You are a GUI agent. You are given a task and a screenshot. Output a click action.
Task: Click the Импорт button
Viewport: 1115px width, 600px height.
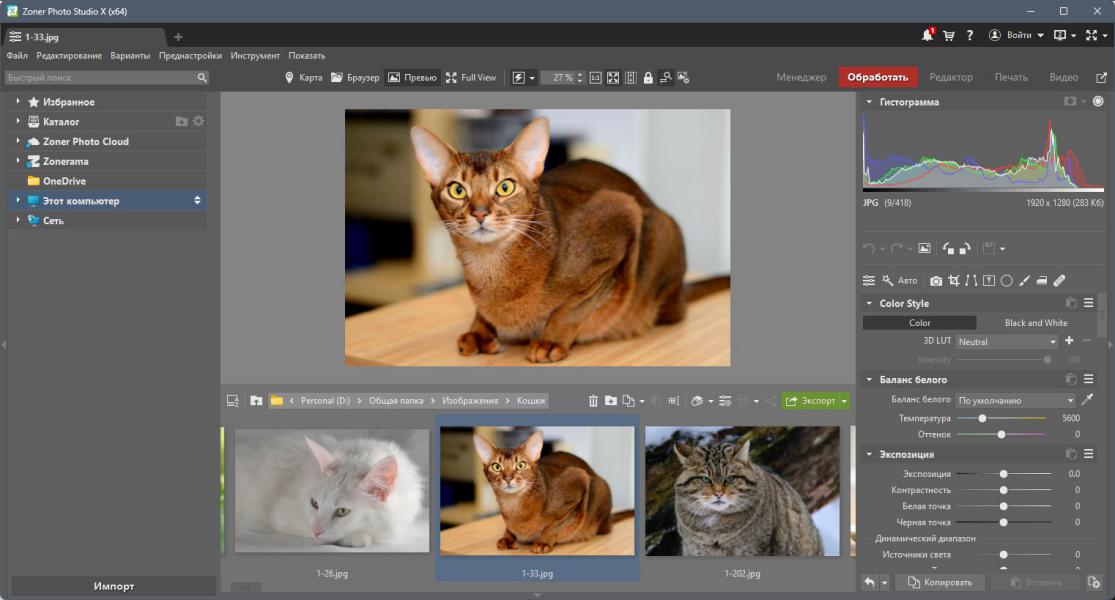click(x=114, y=586)
